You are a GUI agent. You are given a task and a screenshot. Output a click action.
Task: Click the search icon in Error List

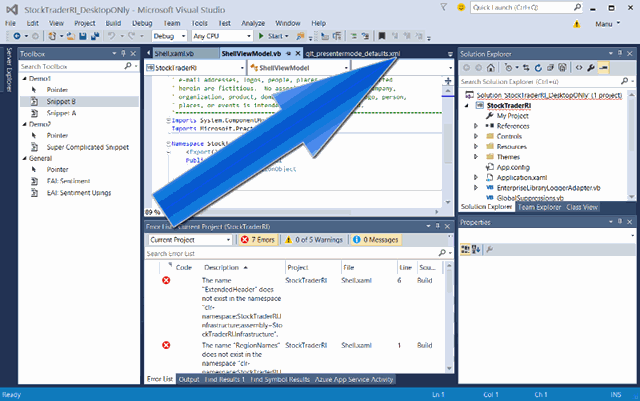click(442, 253)
